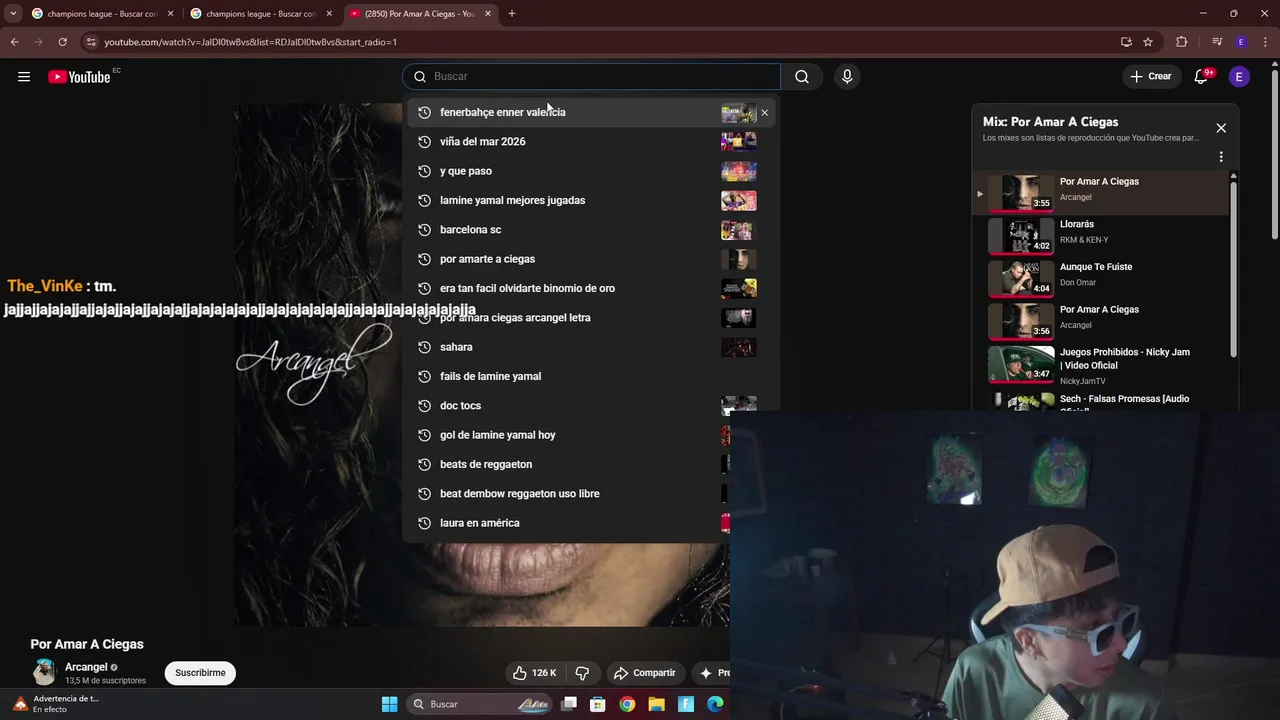Click history clock icon beside 'sahara'
The width and height of the screenshot is (1280, 720).
coord(424,347)
